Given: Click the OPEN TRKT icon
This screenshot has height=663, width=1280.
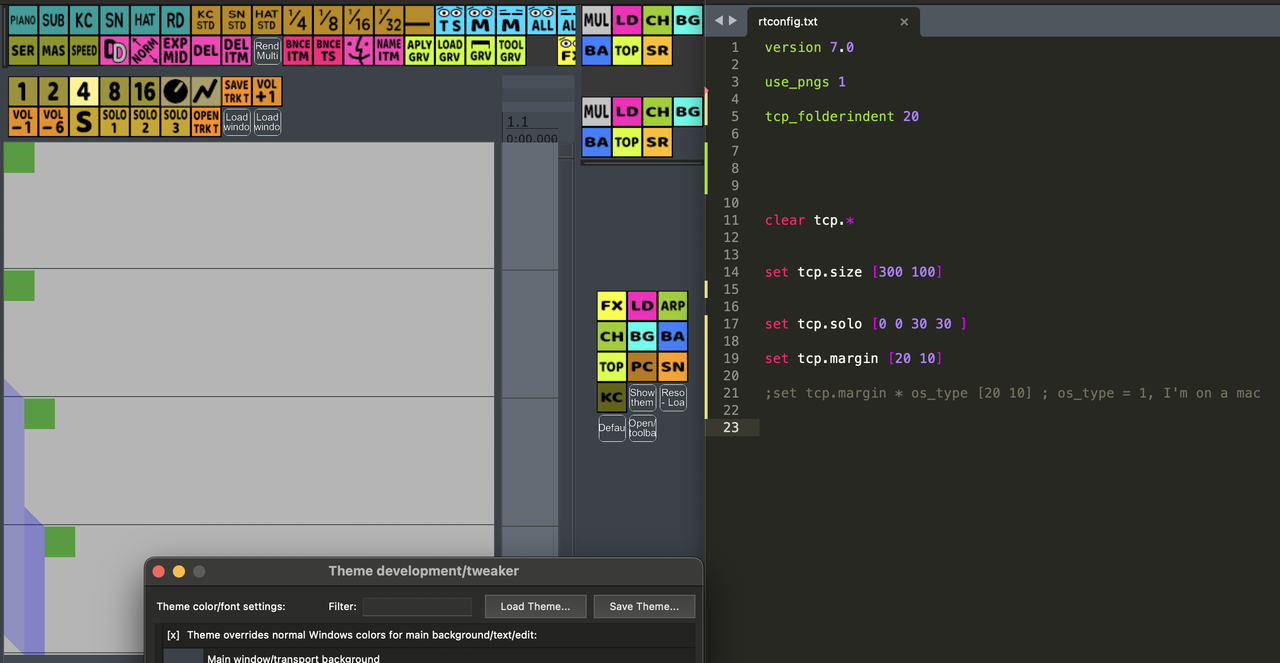Looking at the screenshot, I should tap(206, 122).
